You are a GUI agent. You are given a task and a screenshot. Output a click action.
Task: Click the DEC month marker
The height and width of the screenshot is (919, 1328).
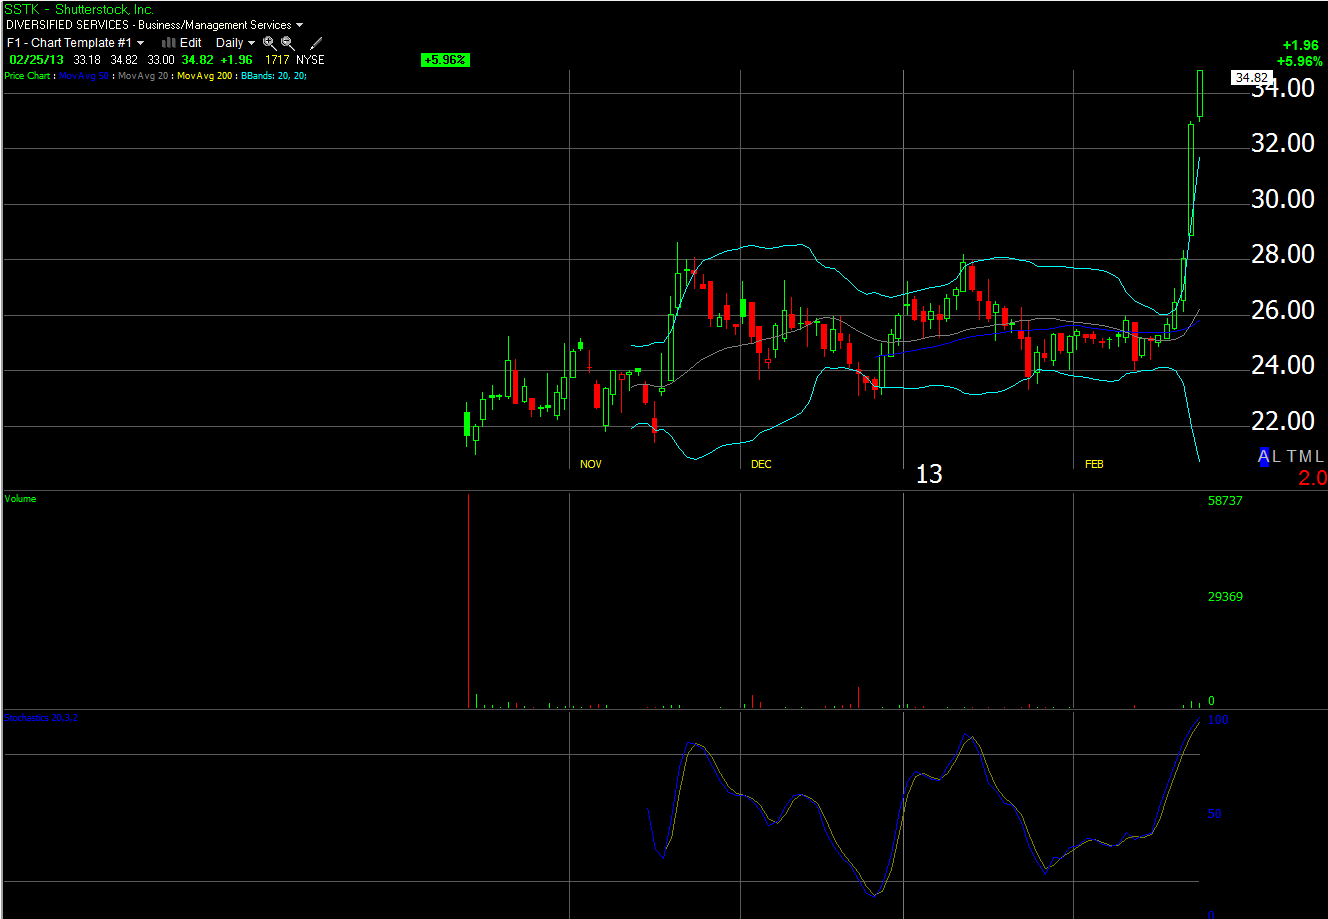coord(761,464)
